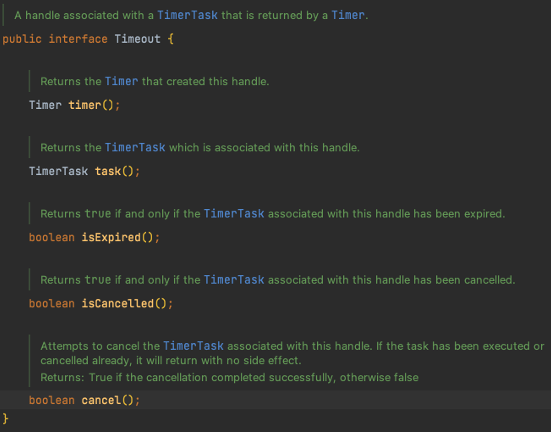Click the TimerTask return type of task()

(58, 171)
